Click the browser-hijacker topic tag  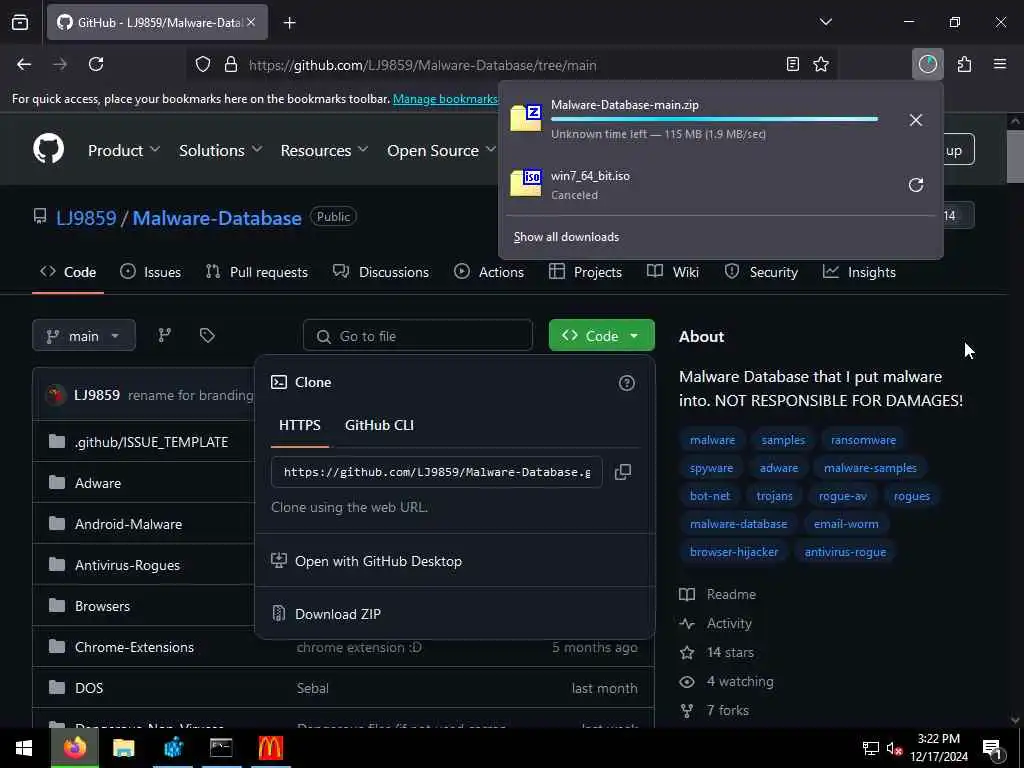(734, 552)
